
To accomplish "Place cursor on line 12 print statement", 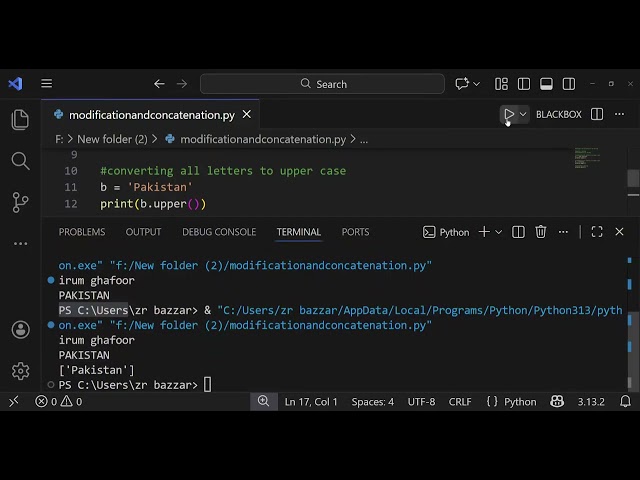I will [153, 204].
